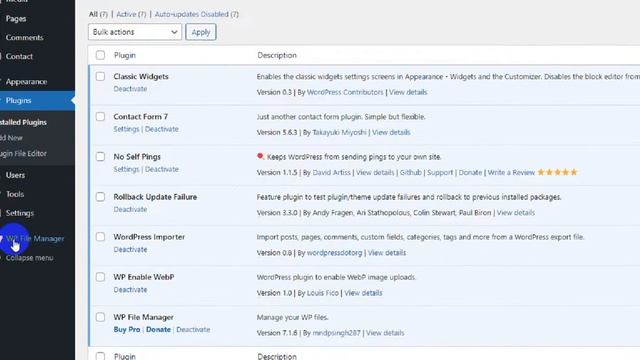View details for Classic Widgets
The image size is (640, 360).
[408, 92]
